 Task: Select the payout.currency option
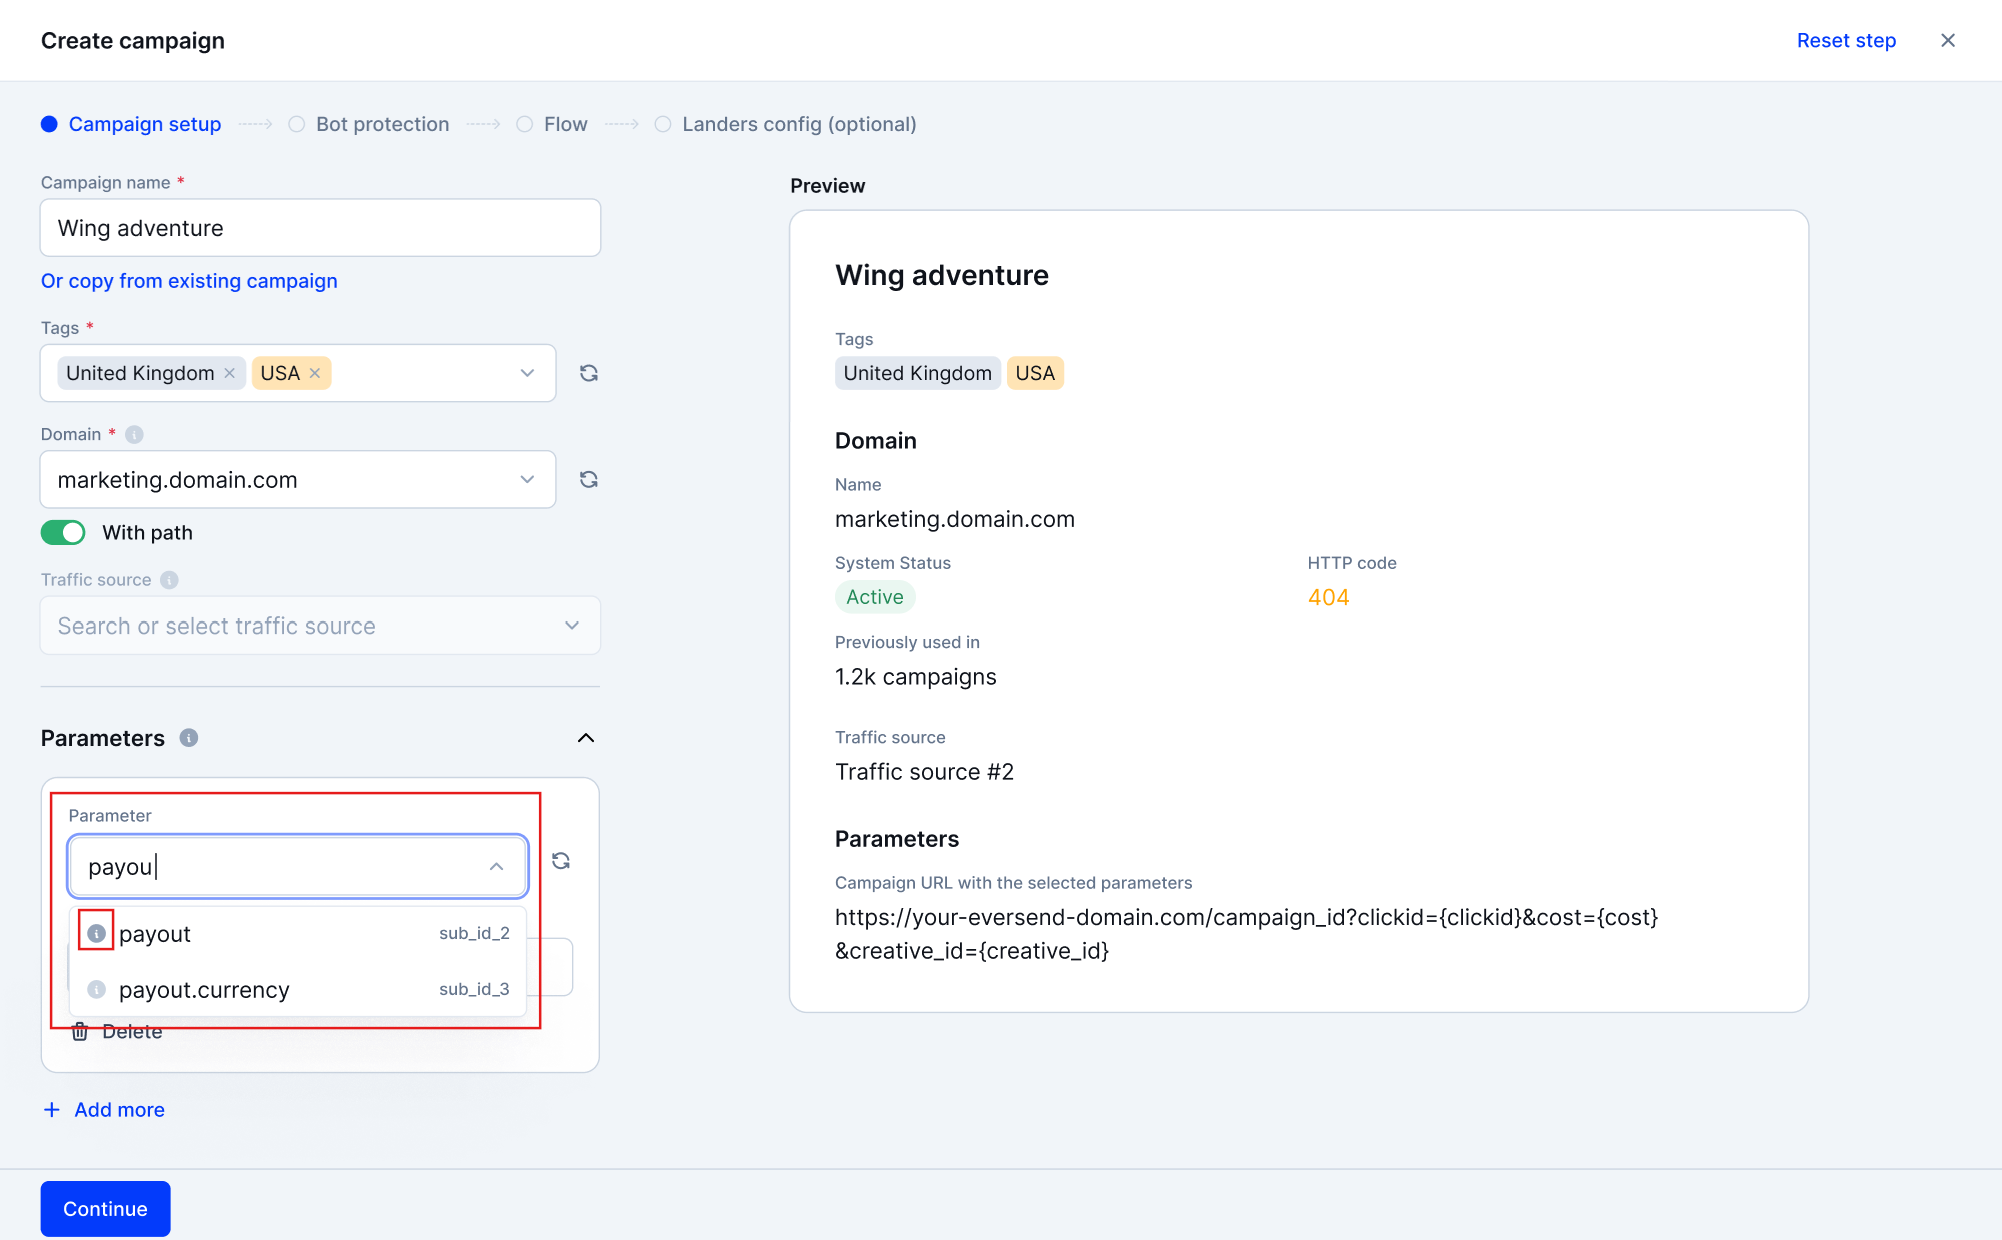[x=298, y=990]
